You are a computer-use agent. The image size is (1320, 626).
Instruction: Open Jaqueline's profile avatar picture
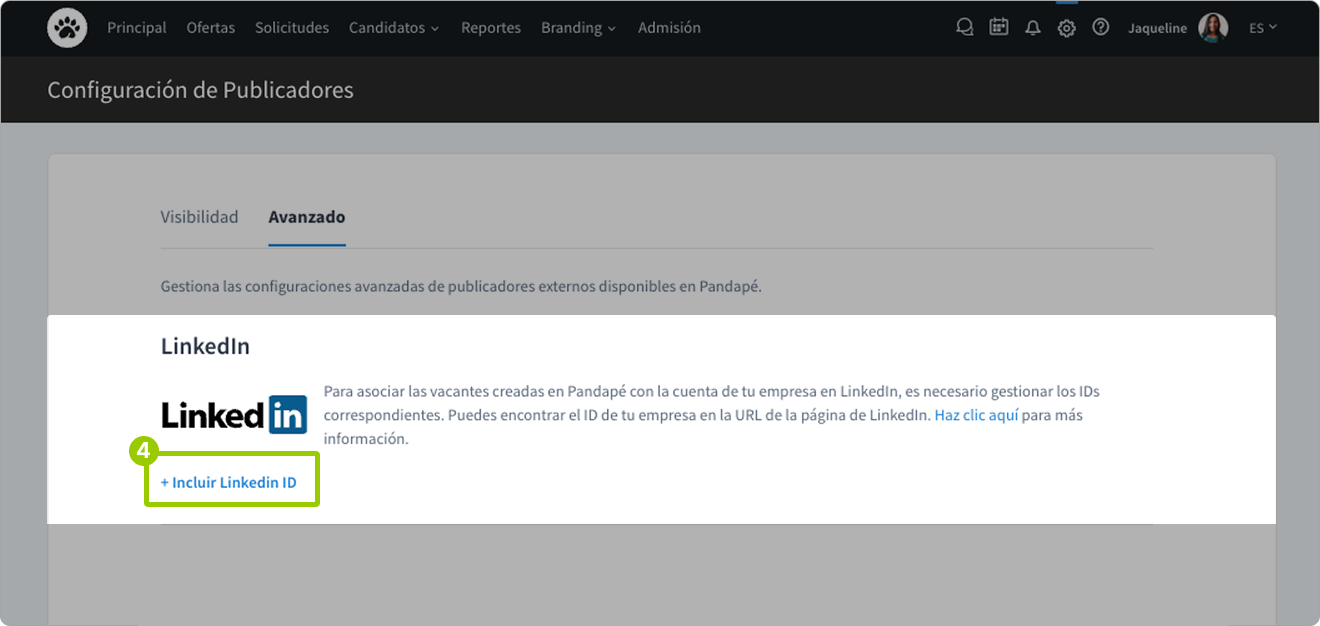pyautogui.click(x=1212, y=27)
